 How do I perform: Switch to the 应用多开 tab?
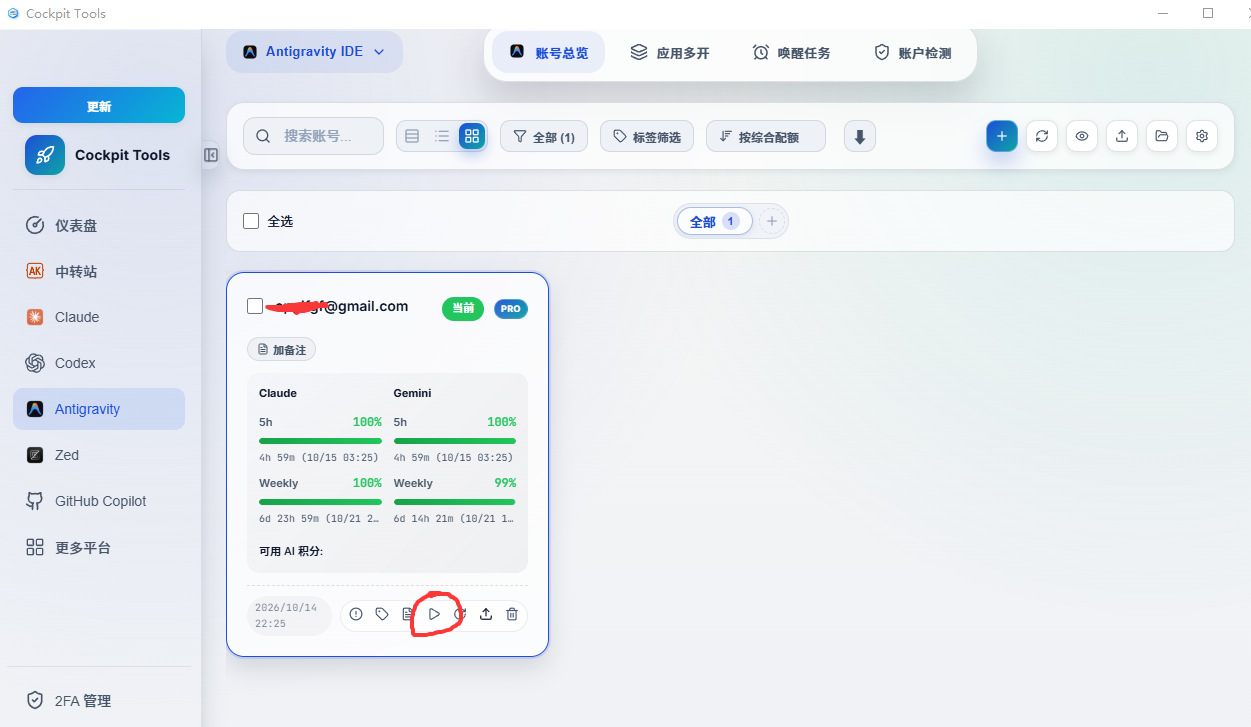click(670, 53)
